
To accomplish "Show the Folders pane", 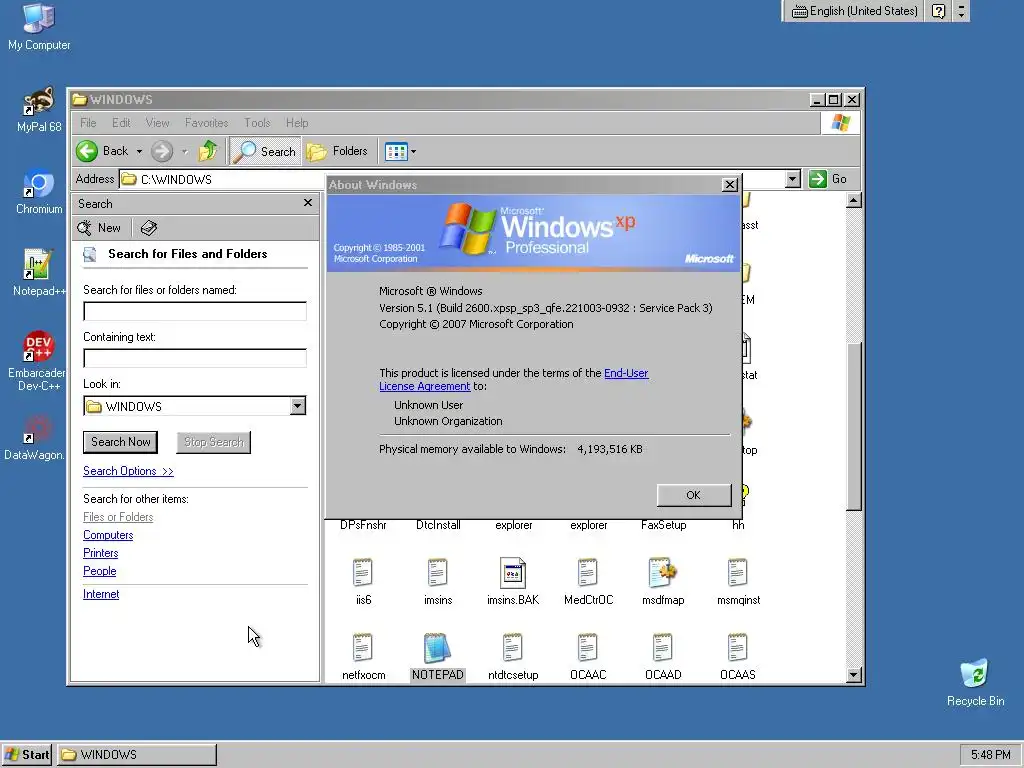I will [338, 151].
